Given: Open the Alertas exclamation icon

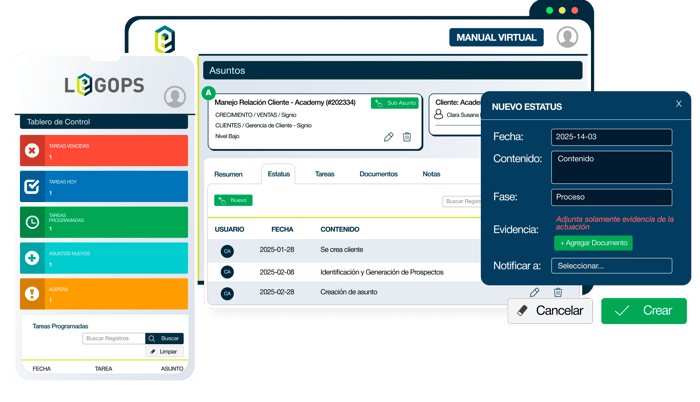Looking at the screenshot, I should [x=32, y=294].
